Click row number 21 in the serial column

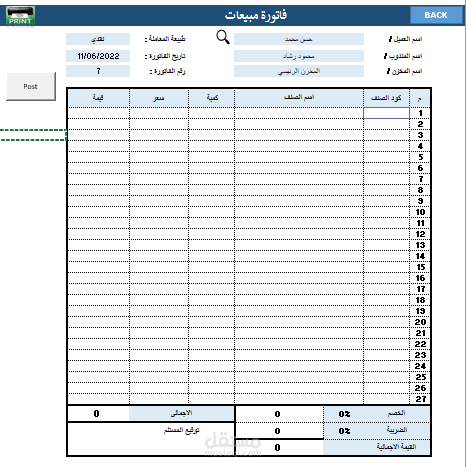[x=420, y=333]
